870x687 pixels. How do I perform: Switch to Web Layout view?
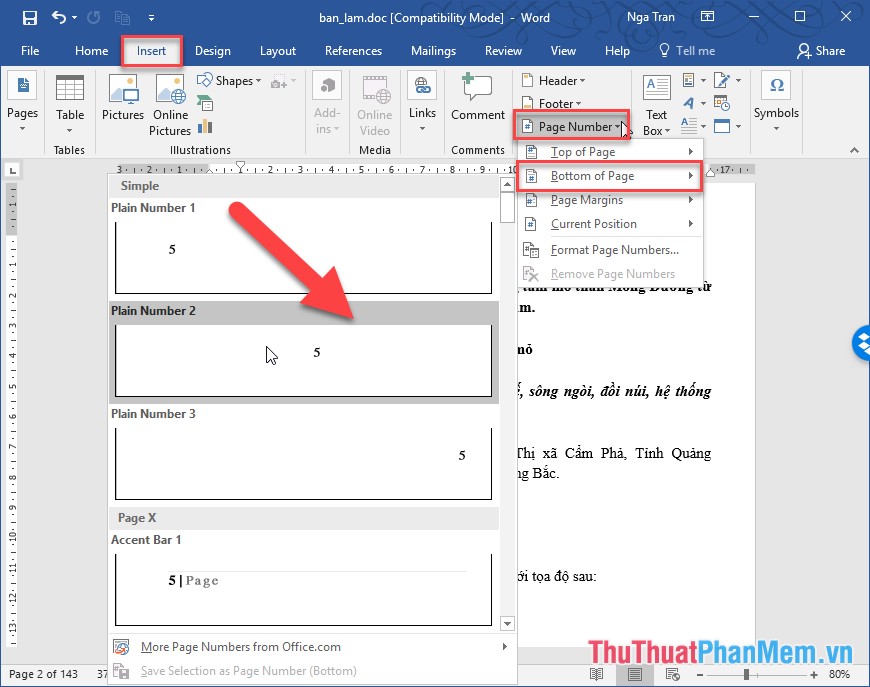click(672, 674)
